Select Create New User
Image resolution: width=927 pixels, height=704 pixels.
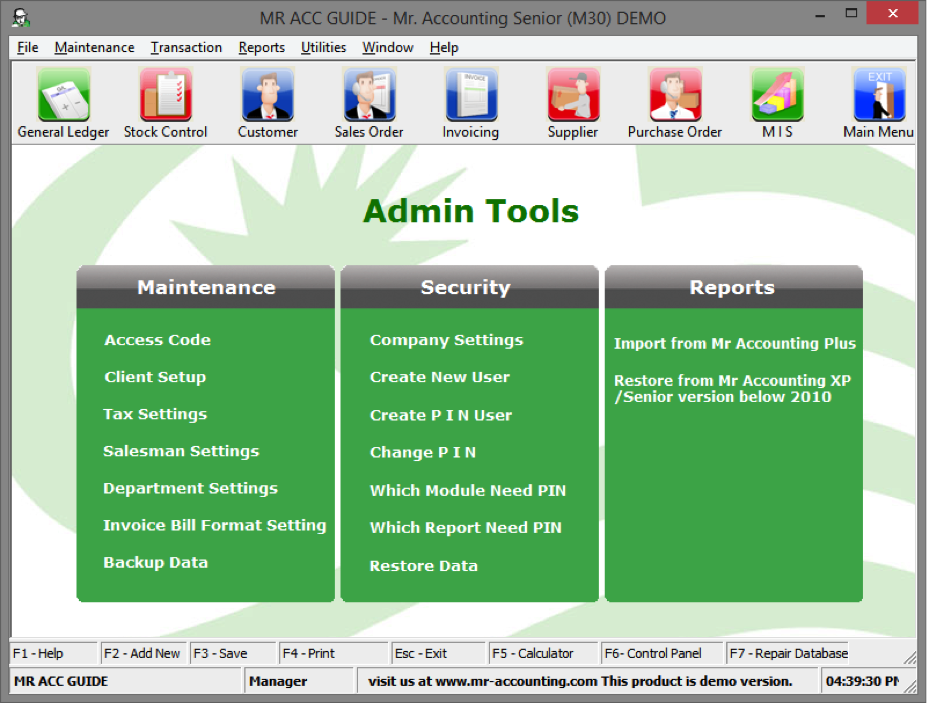(439, 377)
